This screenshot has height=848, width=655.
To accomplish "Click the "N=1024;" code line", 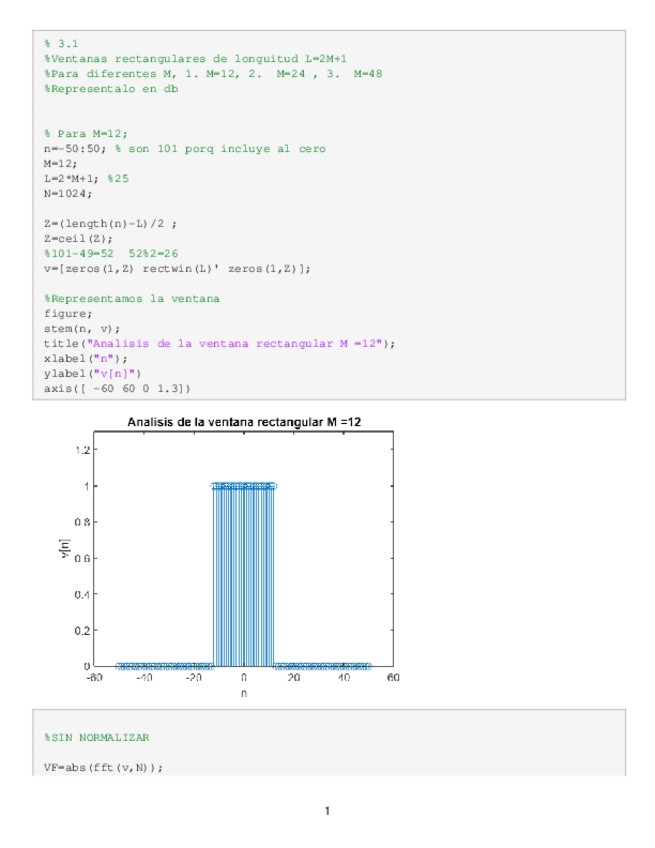I will click(x=68, y=193).
